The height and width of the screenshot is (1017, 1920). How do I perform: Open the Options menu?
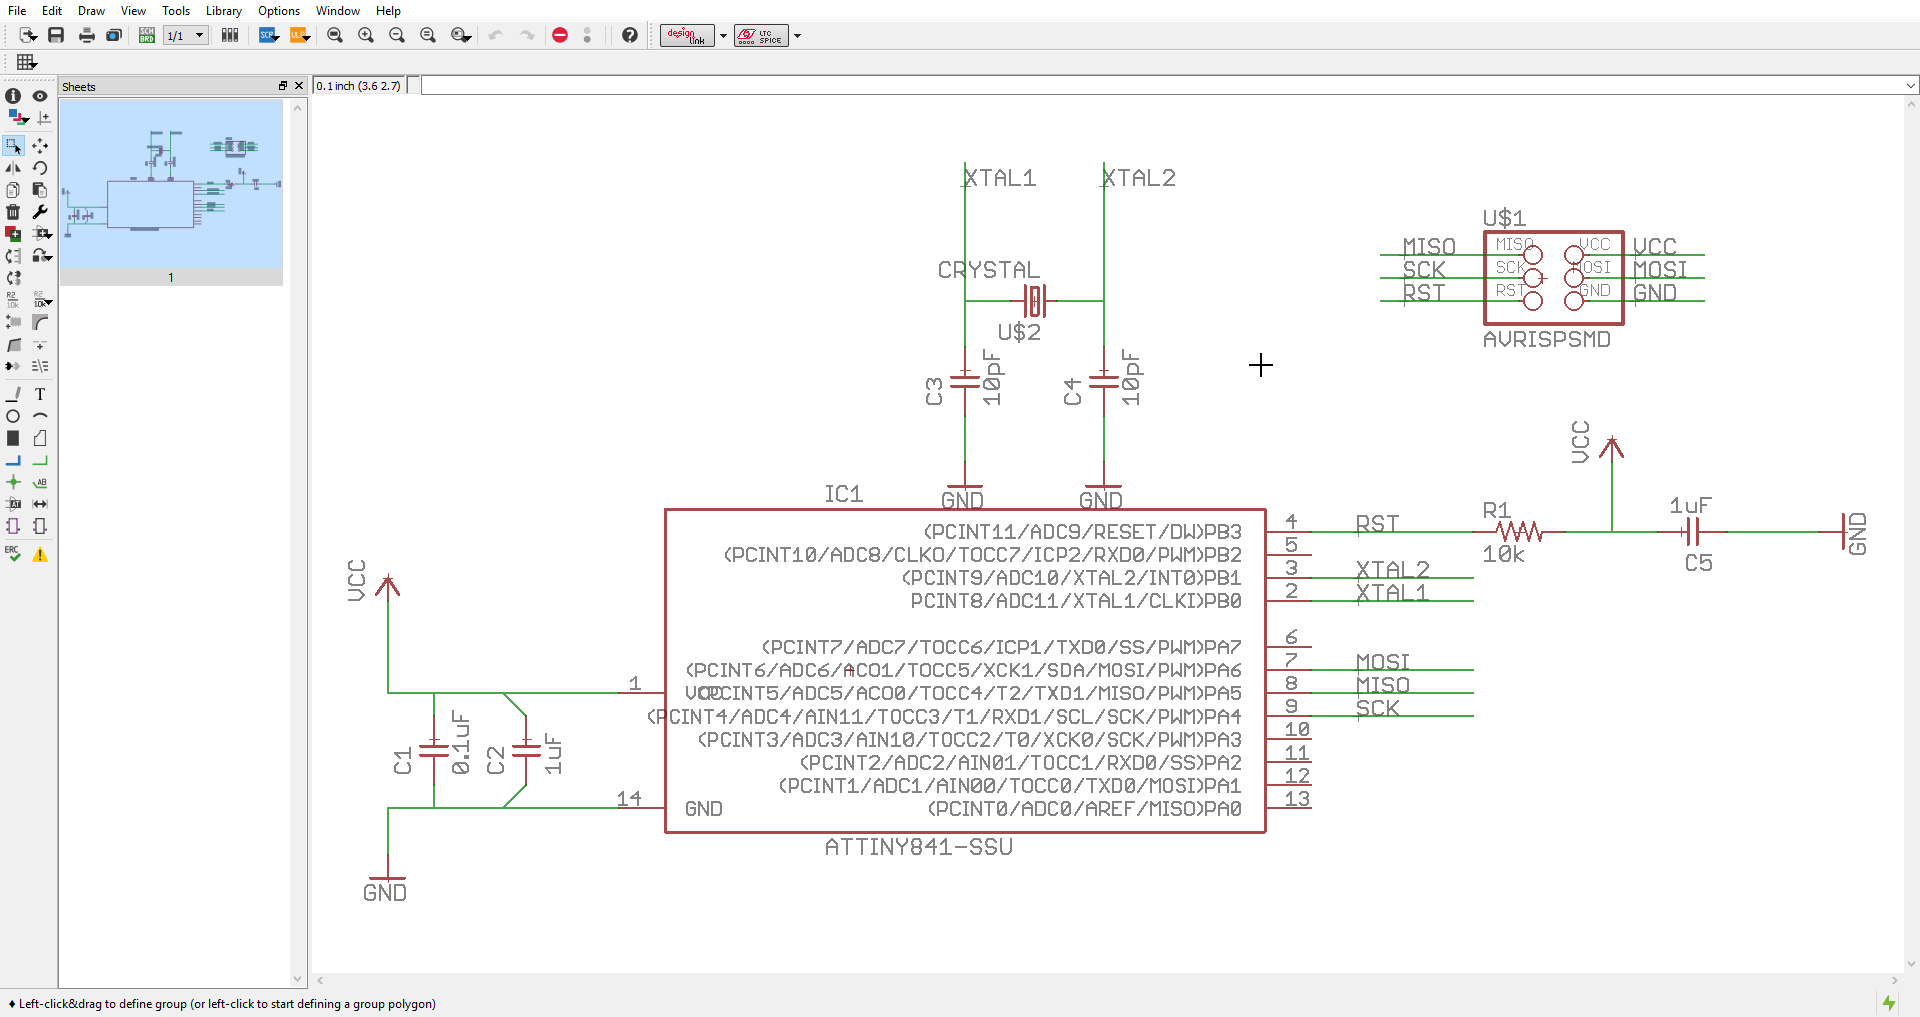click(279, 11)
